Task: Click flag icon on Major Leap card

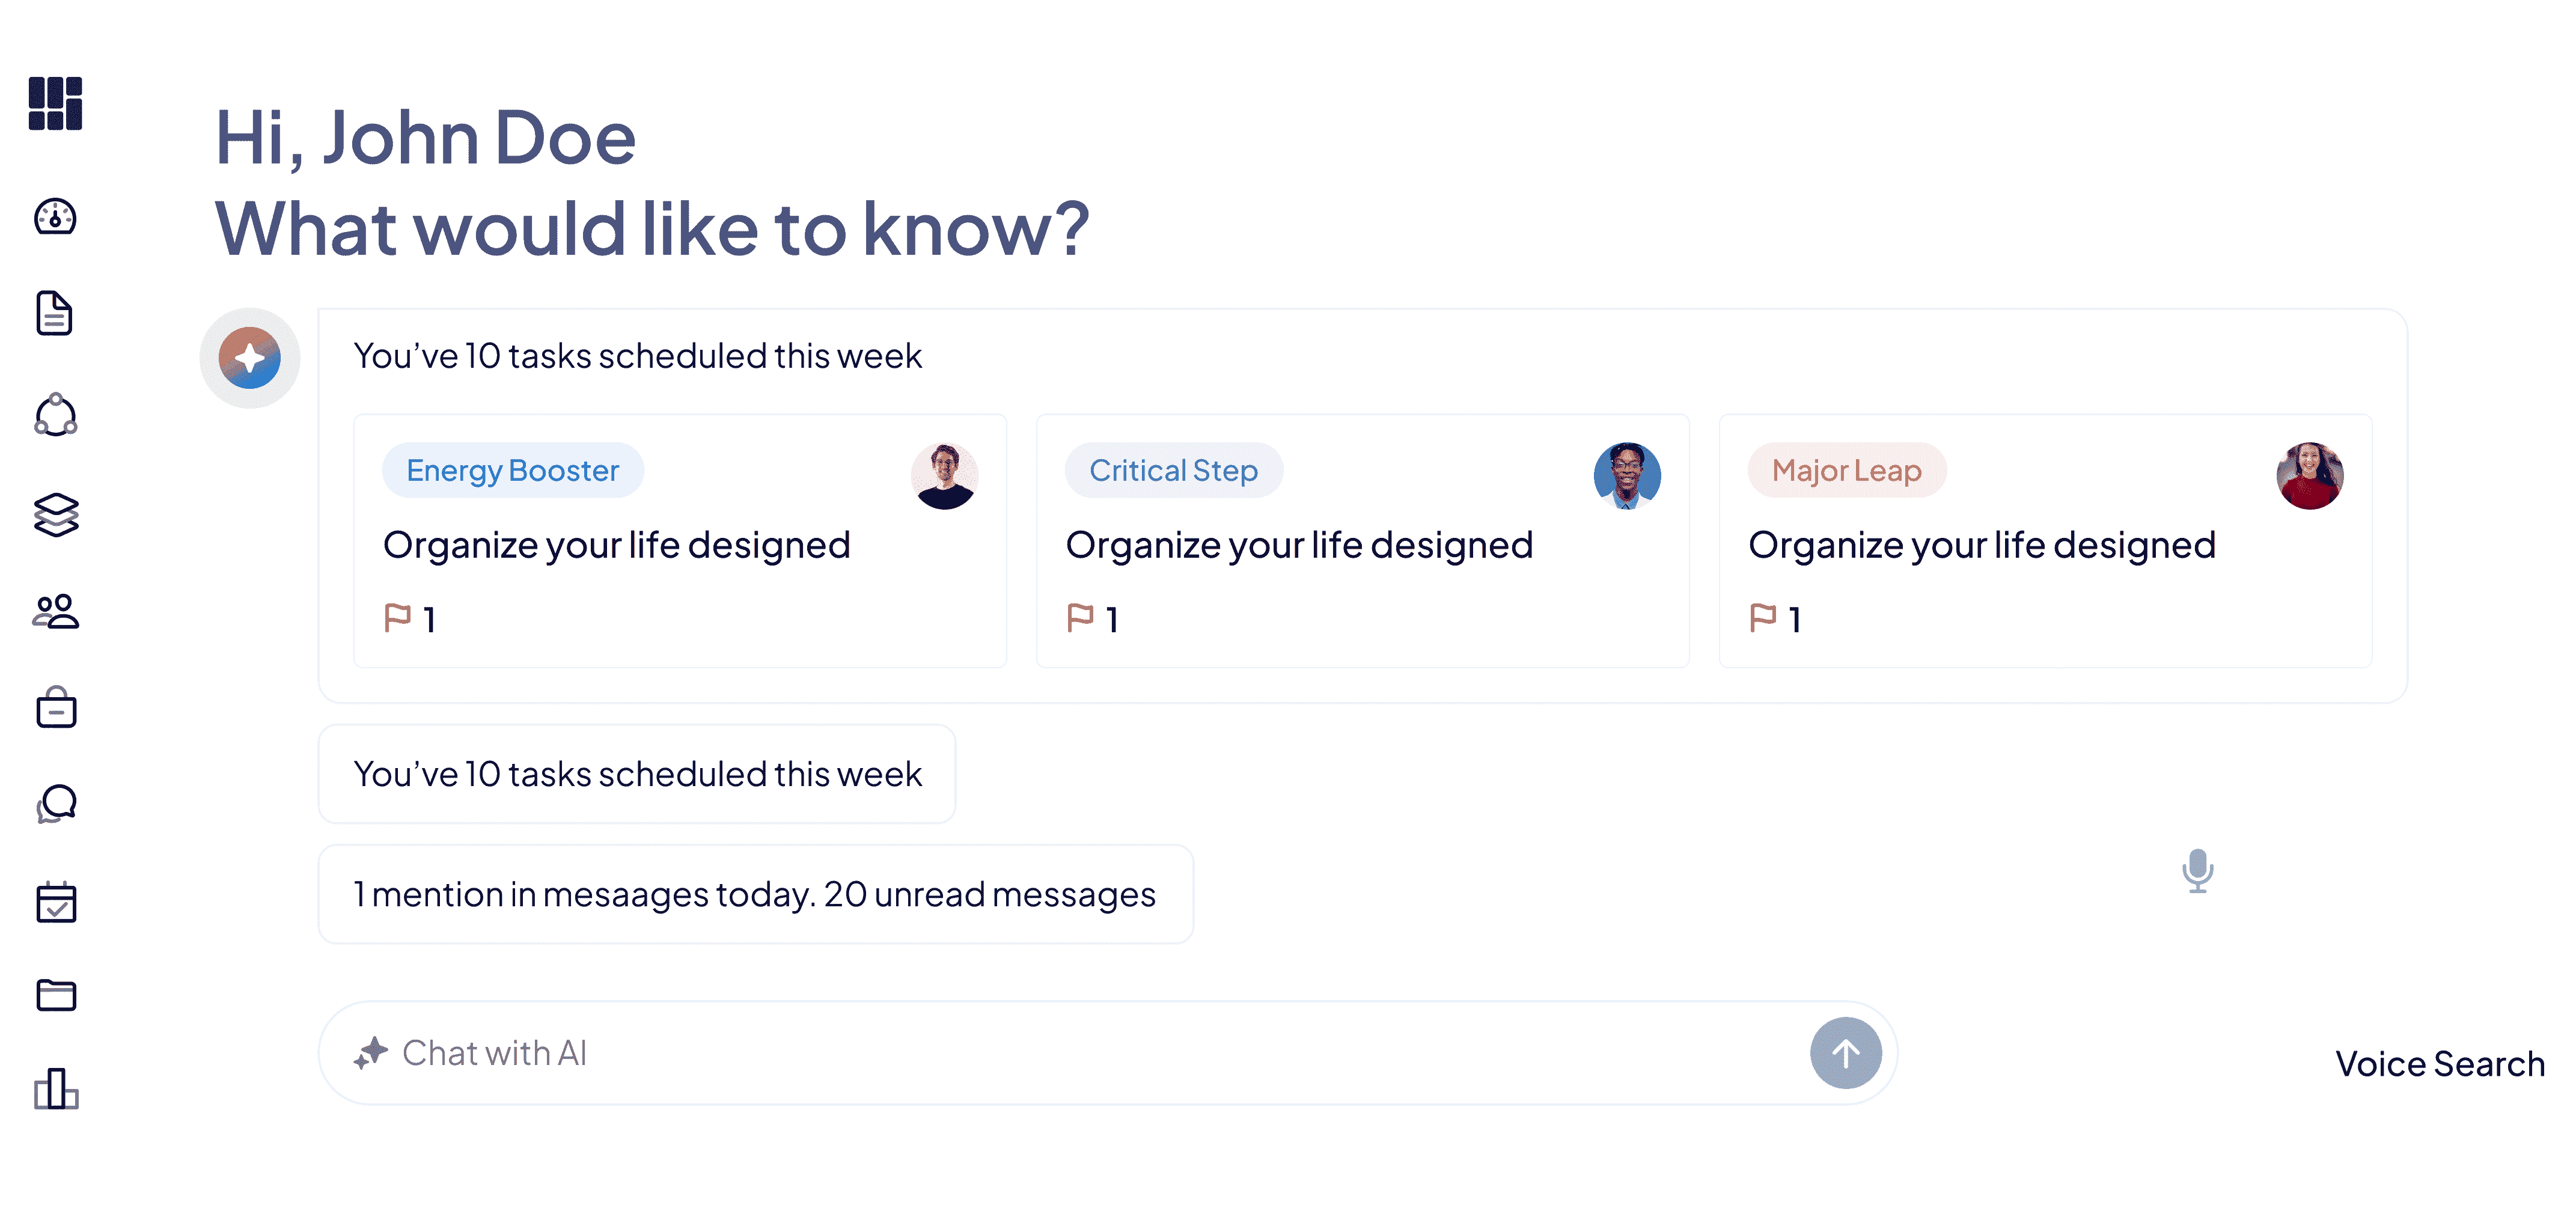Action: (x=1764, y=618)
